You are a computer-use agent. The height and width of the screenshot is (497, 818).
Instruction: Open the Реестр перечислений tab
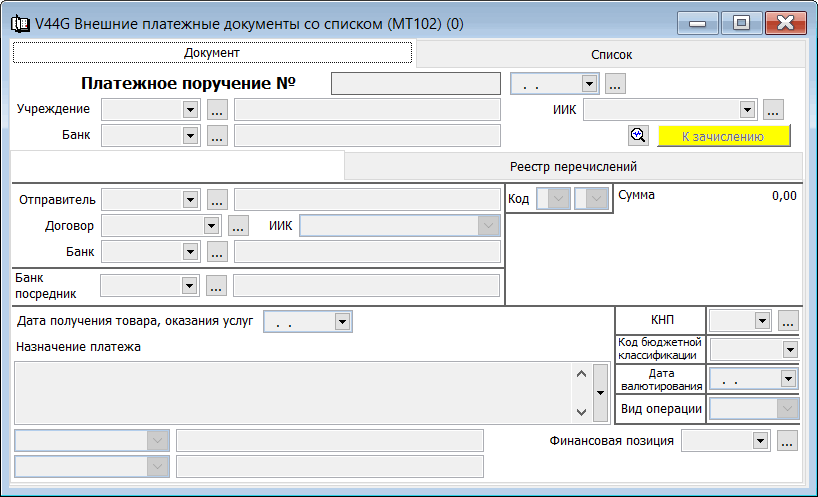click(573, 167)
